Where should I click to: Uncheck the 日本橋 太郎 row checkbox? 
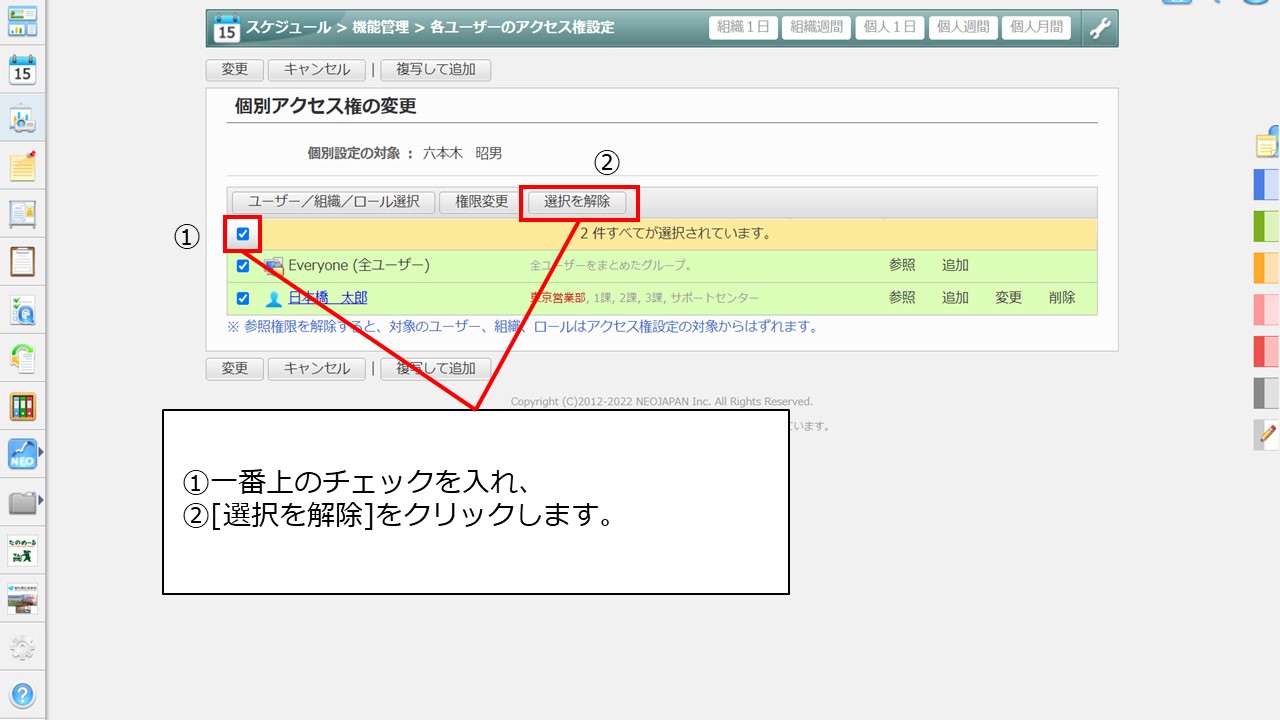click(x=243, y=298)
